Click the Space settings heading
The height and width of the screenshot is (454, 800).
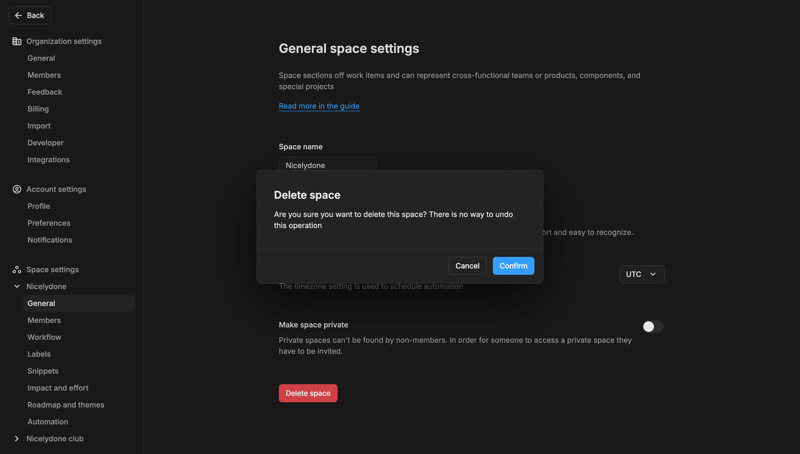coord(53,269)
